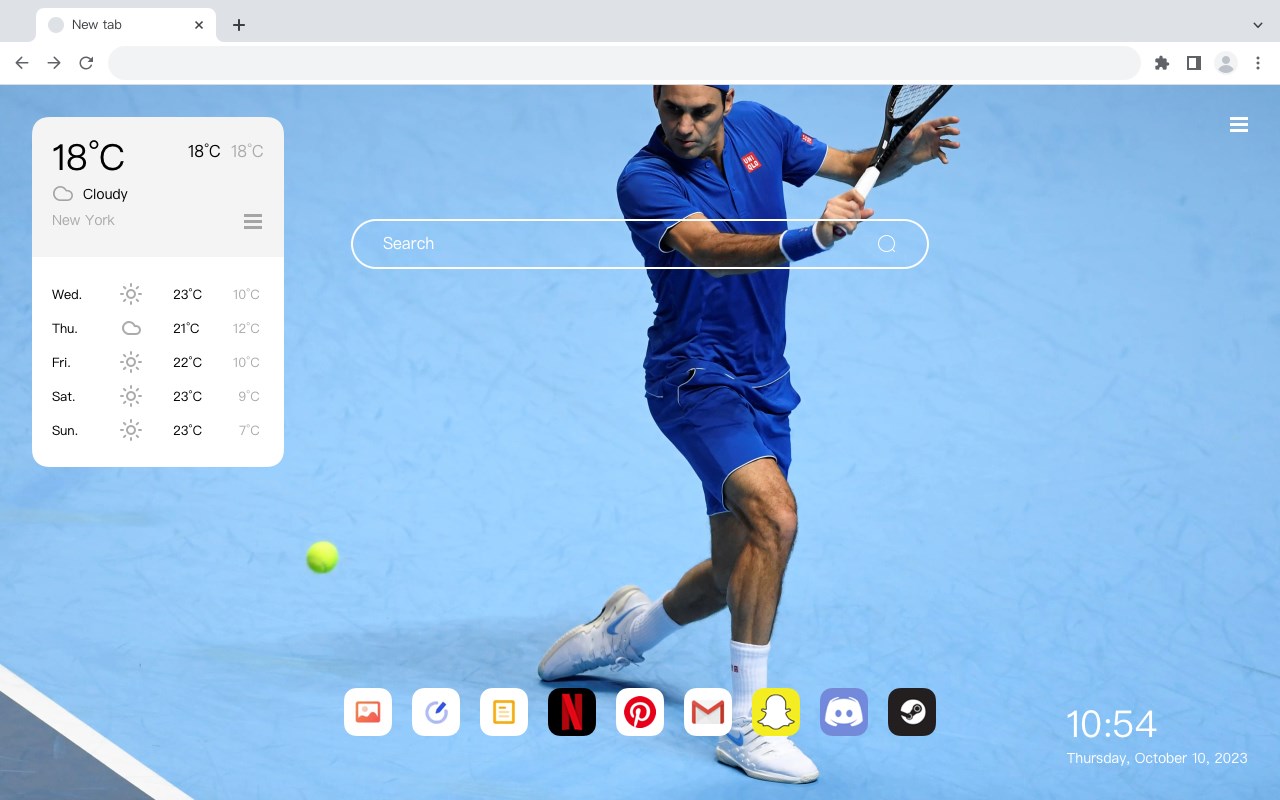Click the Cloudy condition text
This screenshot has width=1280, height=800.
[105, 194]
